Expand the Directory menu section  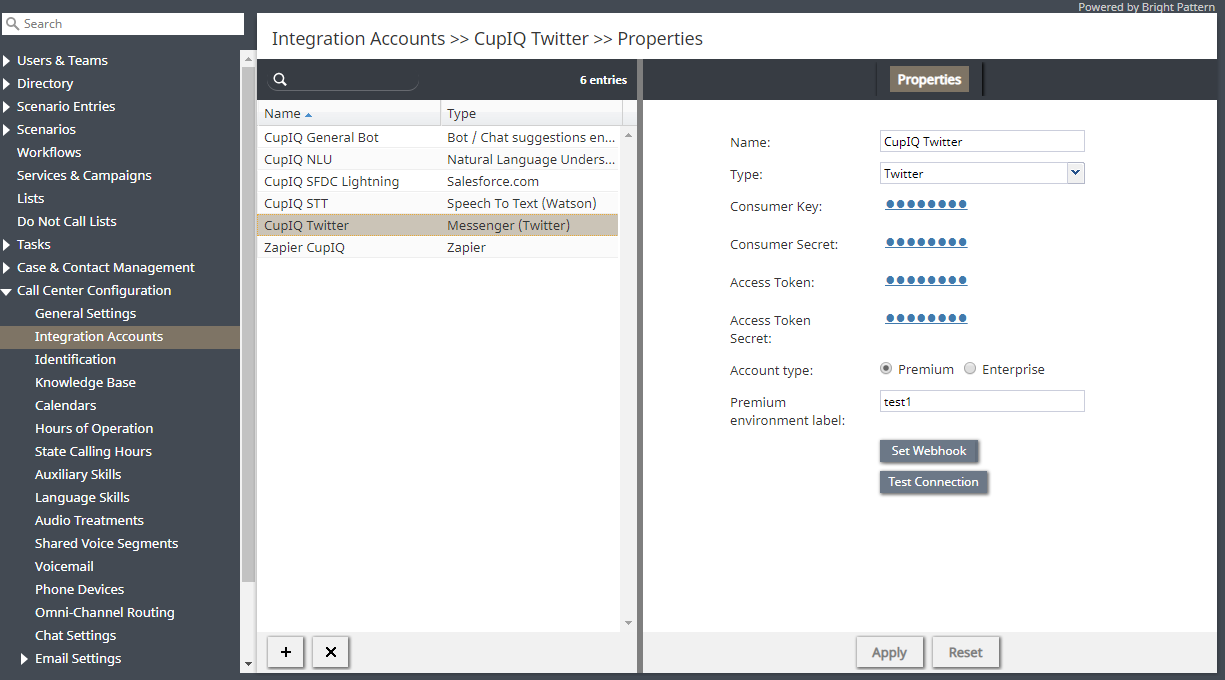click(7, 83)
